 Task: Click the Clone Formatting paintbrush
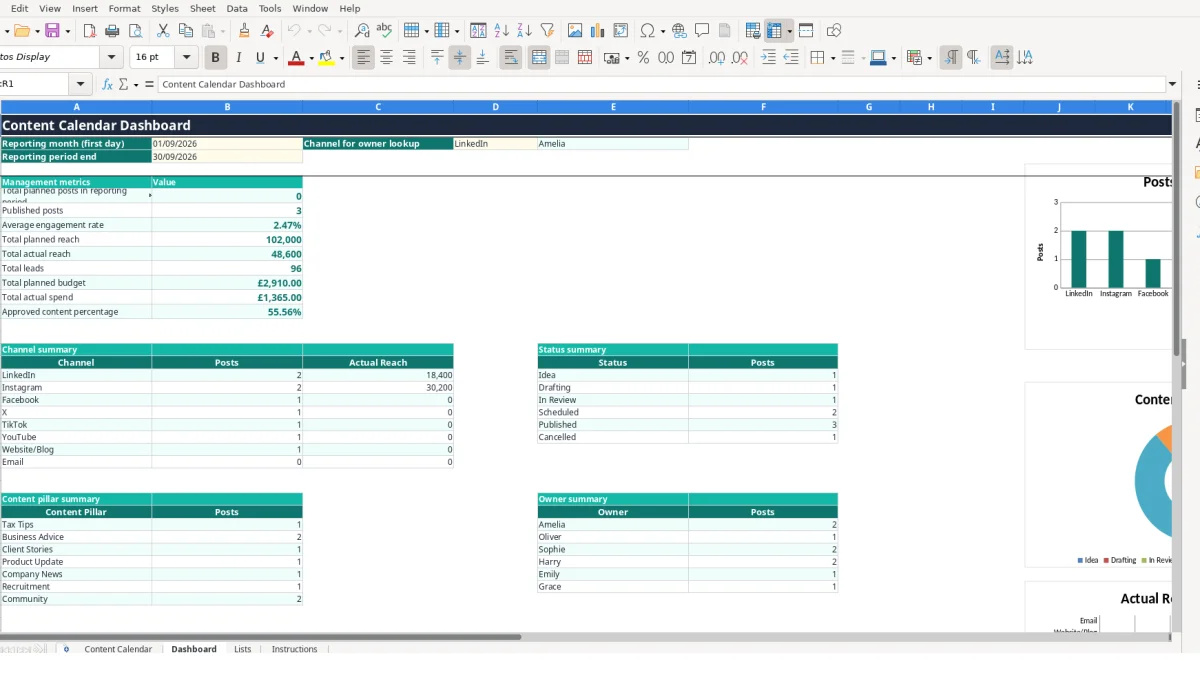pos(245,31)
